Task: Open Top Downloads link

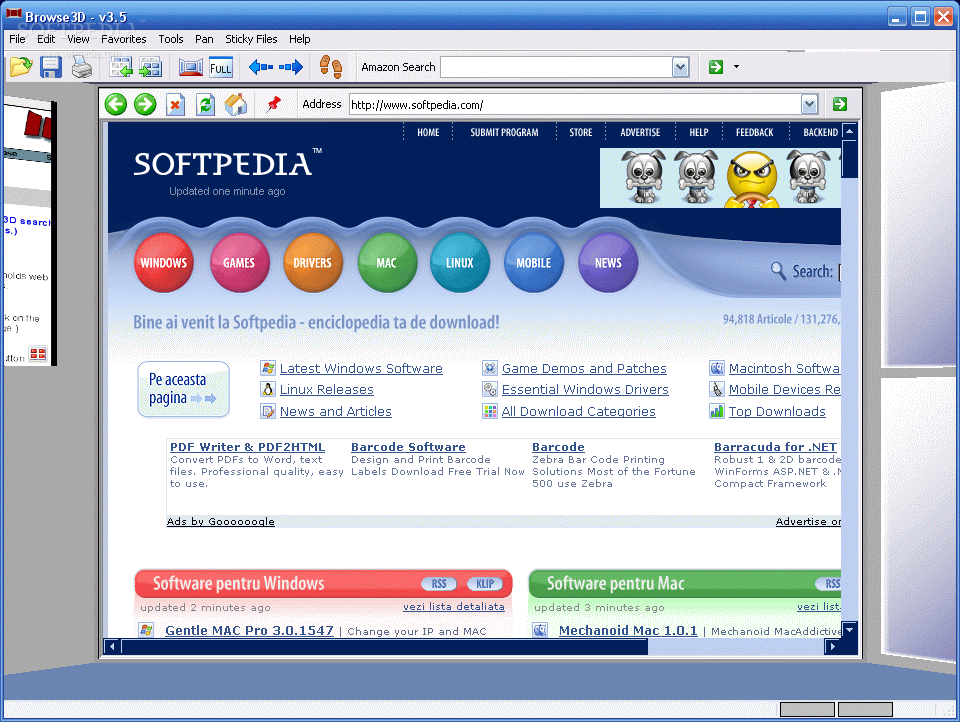Action: 777,412
